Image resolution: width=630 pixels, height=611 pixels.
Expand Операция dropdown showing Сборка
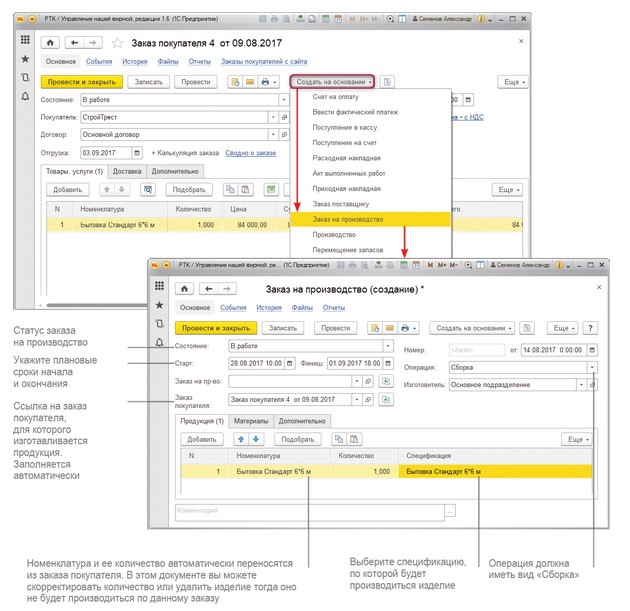pos(592,368)
